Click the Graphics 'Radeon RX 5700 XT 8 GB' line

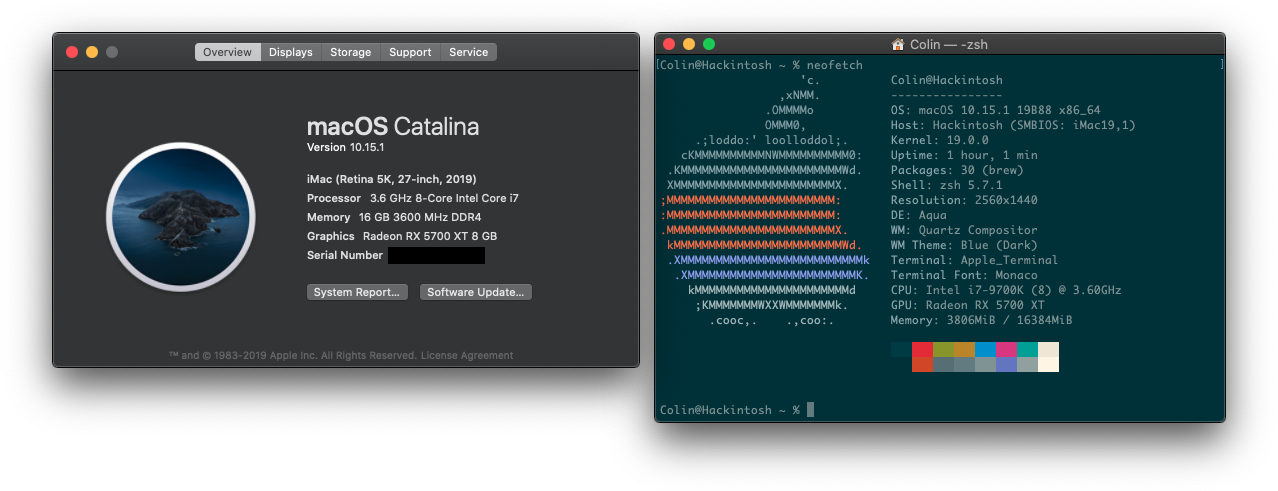pos(402,236)
